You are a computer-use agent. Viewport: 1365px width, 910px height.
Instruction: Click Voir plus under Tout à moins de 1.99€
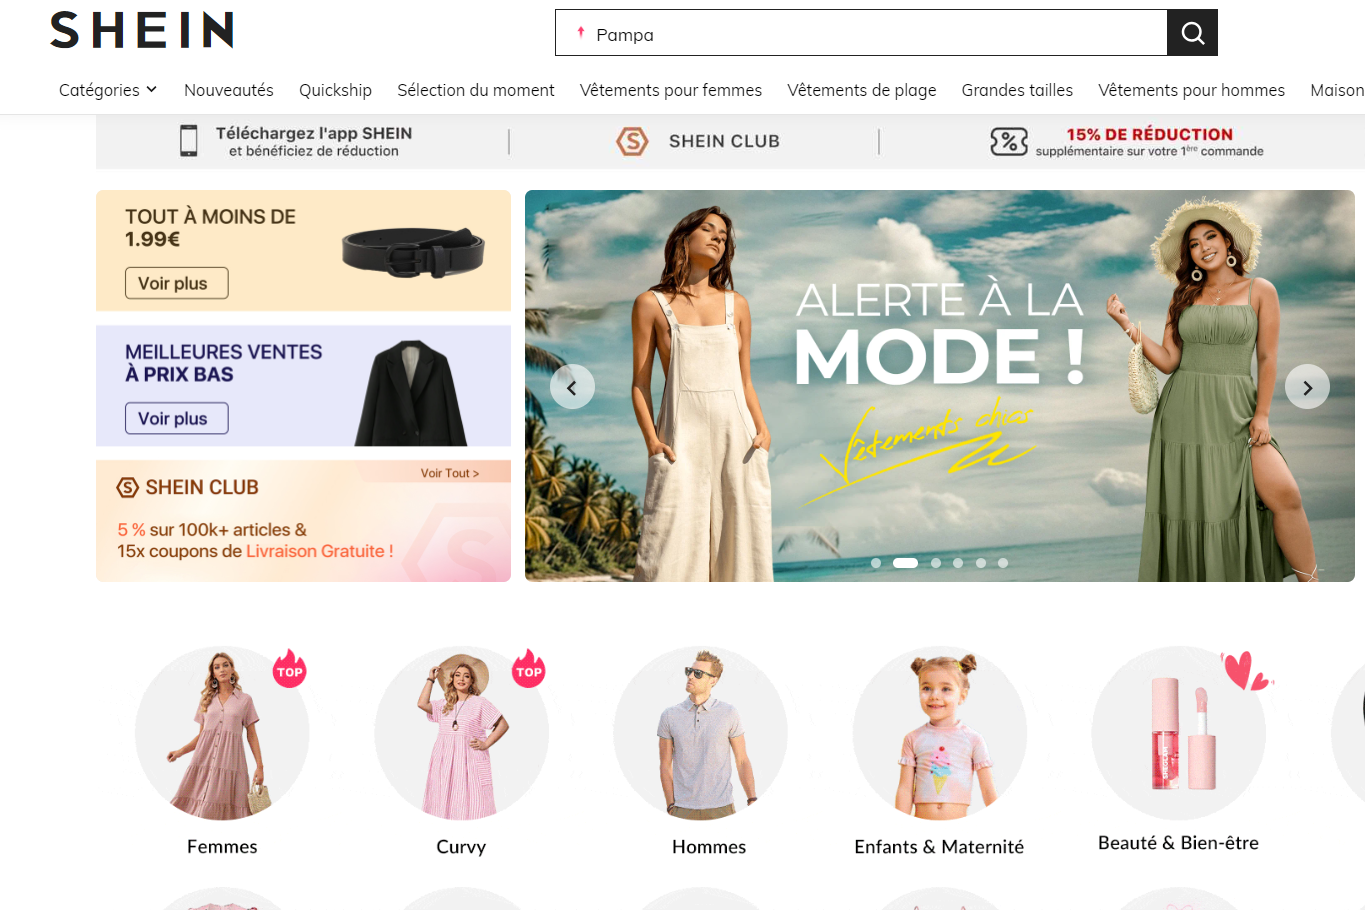[x=177, y=283]
